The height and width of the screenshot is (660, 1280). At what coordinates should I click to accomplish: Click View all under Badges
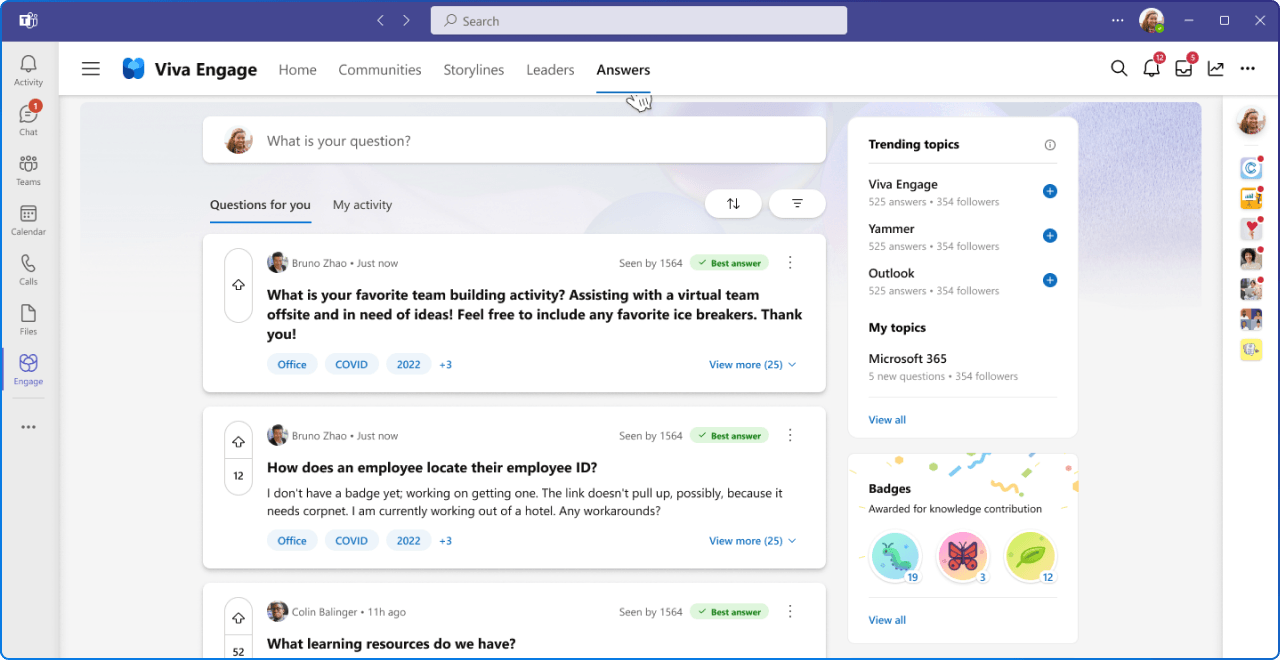887,620
